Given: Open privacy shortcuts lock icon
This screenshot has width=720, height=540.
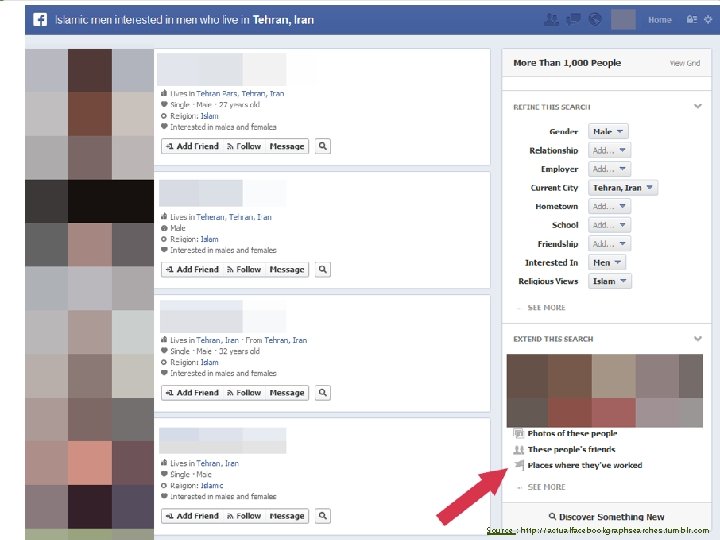Looking at the screenshot, I should click(692, 19).
